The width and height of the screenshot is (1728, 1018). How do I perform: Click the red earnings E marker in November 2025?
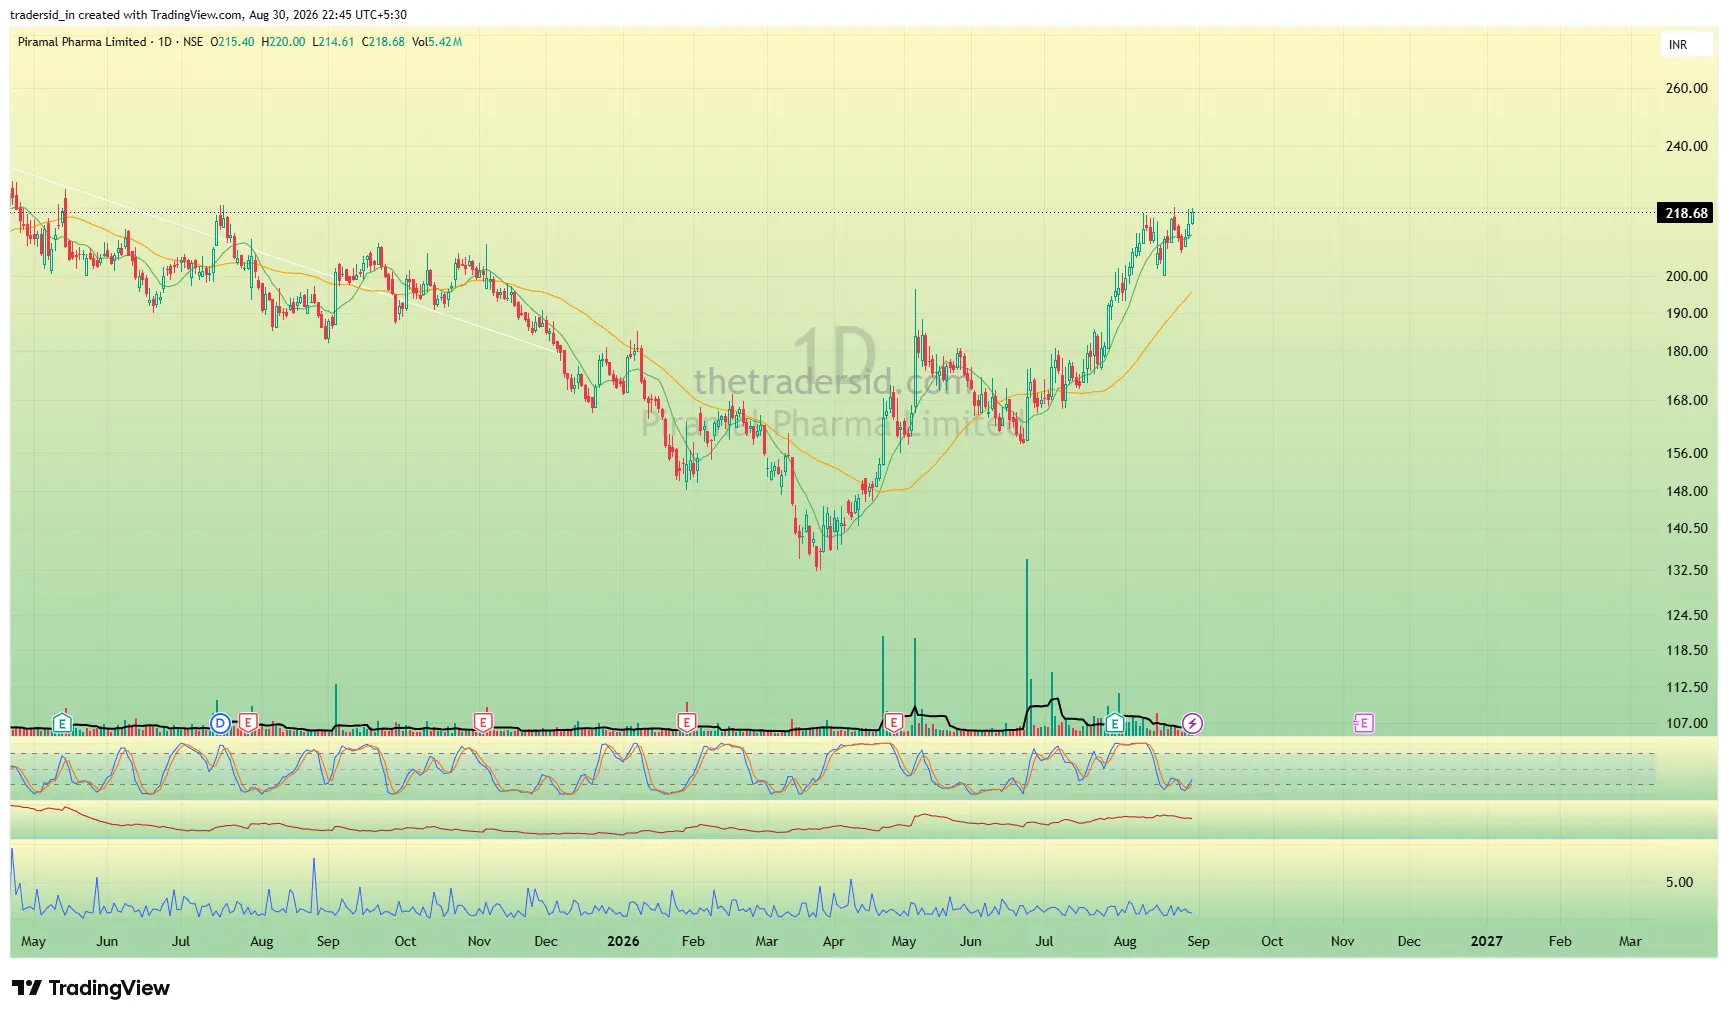pos(483,723)
